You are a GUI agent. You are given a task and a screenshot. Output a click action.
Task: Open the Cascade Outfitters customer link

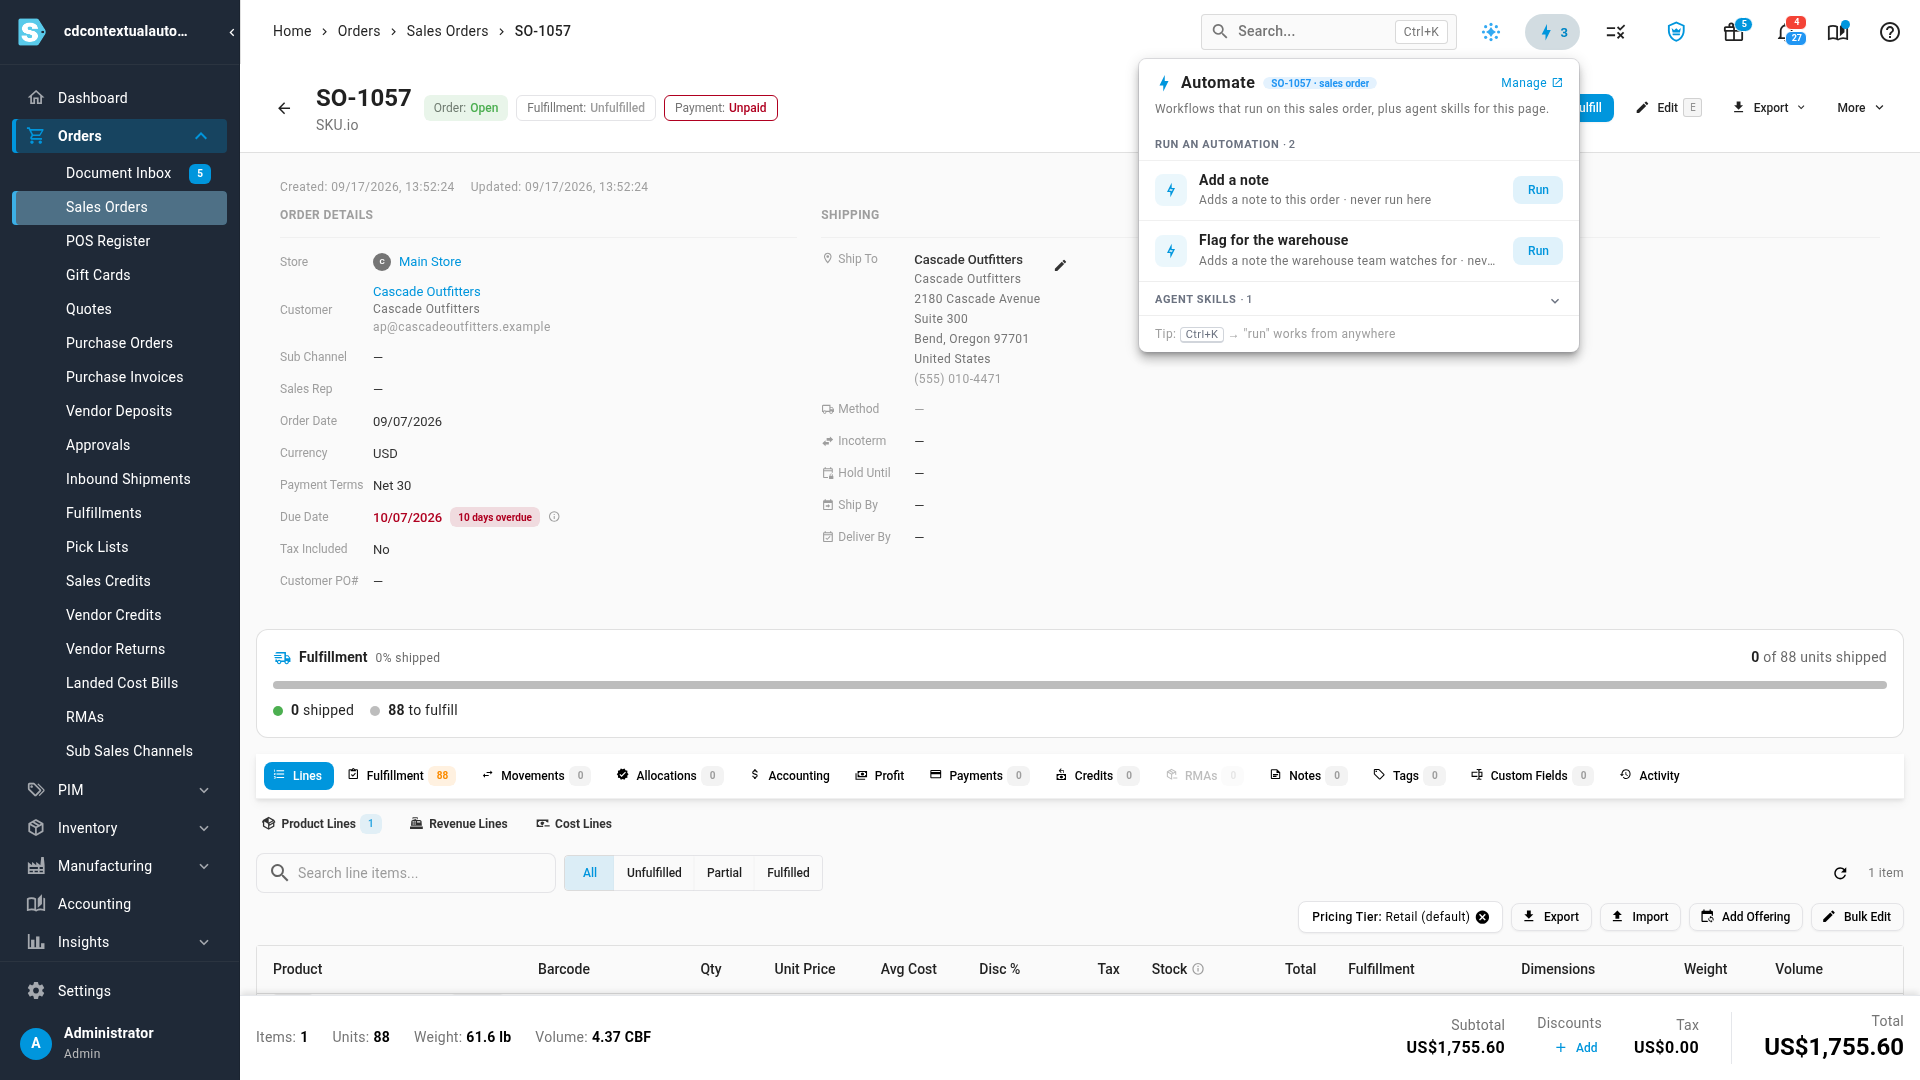coord(427,292)
